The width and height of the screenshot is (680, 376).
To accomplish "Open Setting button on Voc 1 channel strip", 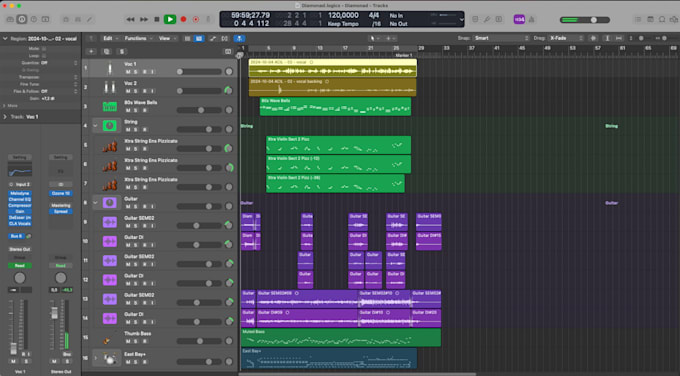I will 20,157.
